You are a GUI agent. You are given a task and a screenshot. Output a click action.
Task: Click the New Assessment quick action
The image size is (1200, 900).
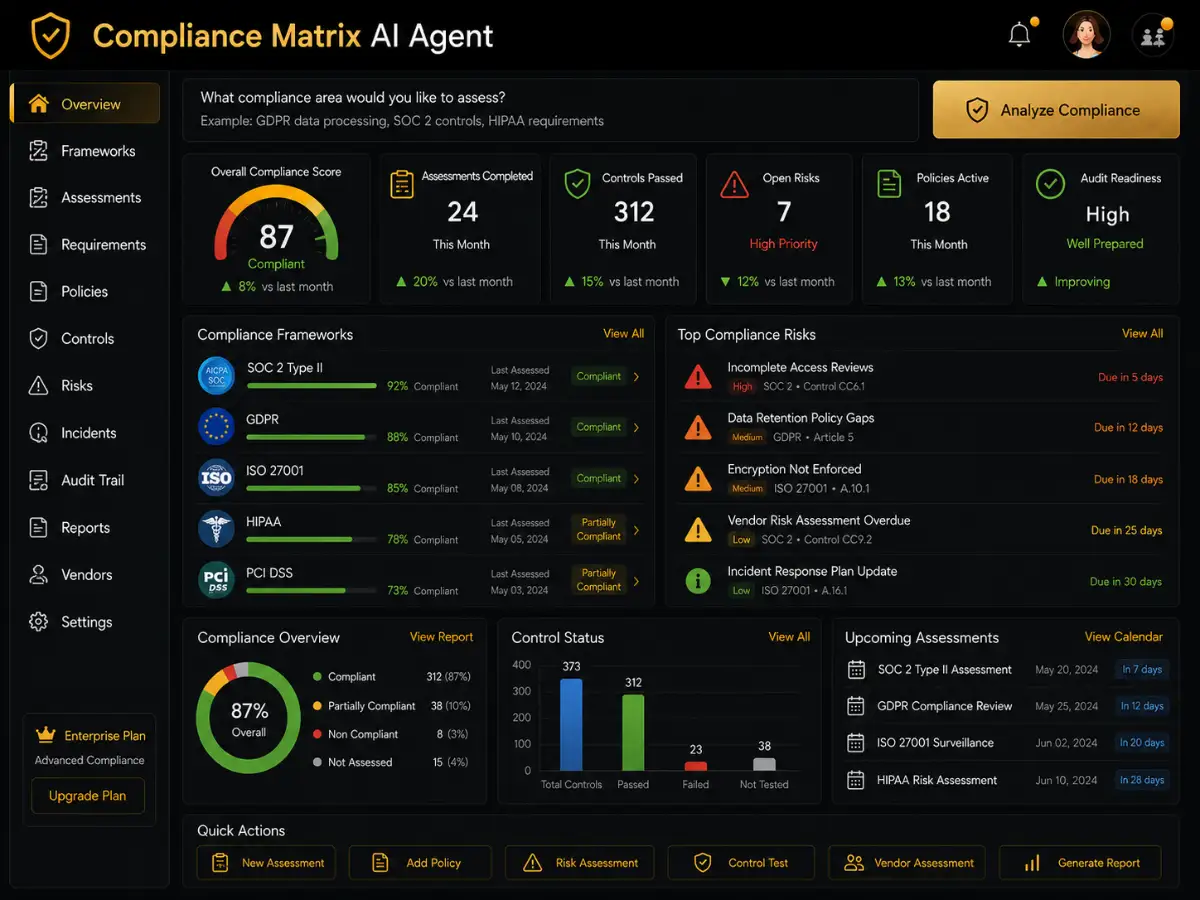click(x=266, y=863)
